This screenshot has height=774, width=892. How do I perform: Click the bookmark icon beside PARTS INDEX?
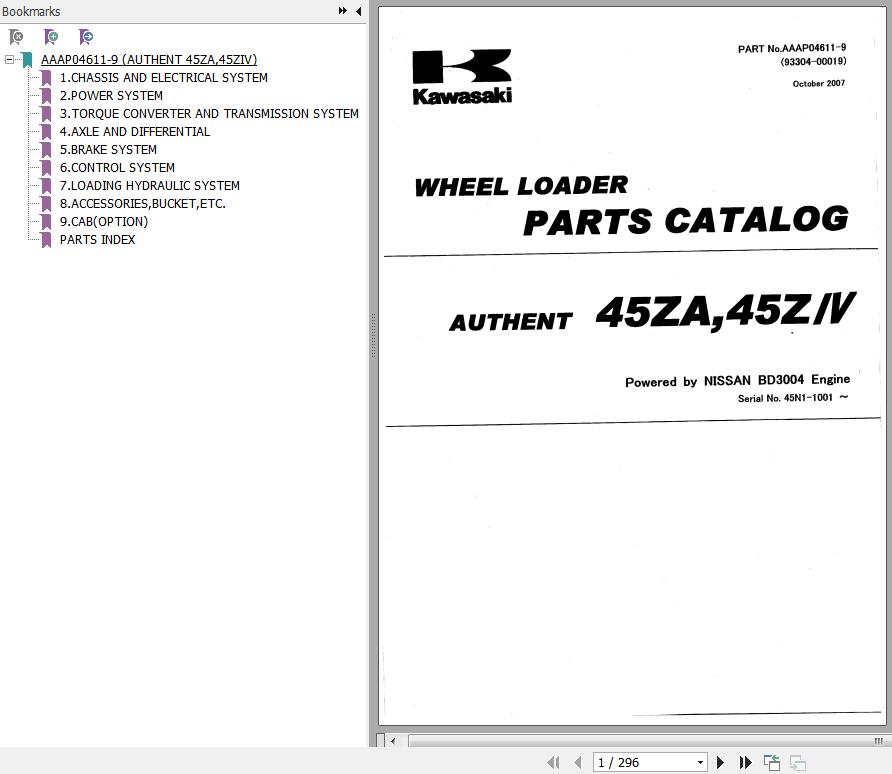pos(47,240)
